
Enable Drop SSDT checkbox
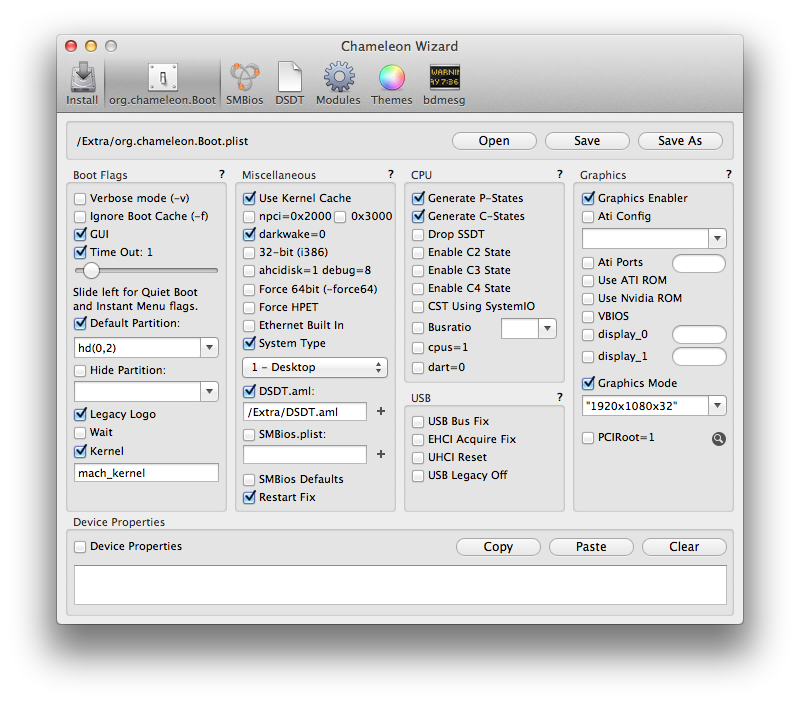point(418,235)
